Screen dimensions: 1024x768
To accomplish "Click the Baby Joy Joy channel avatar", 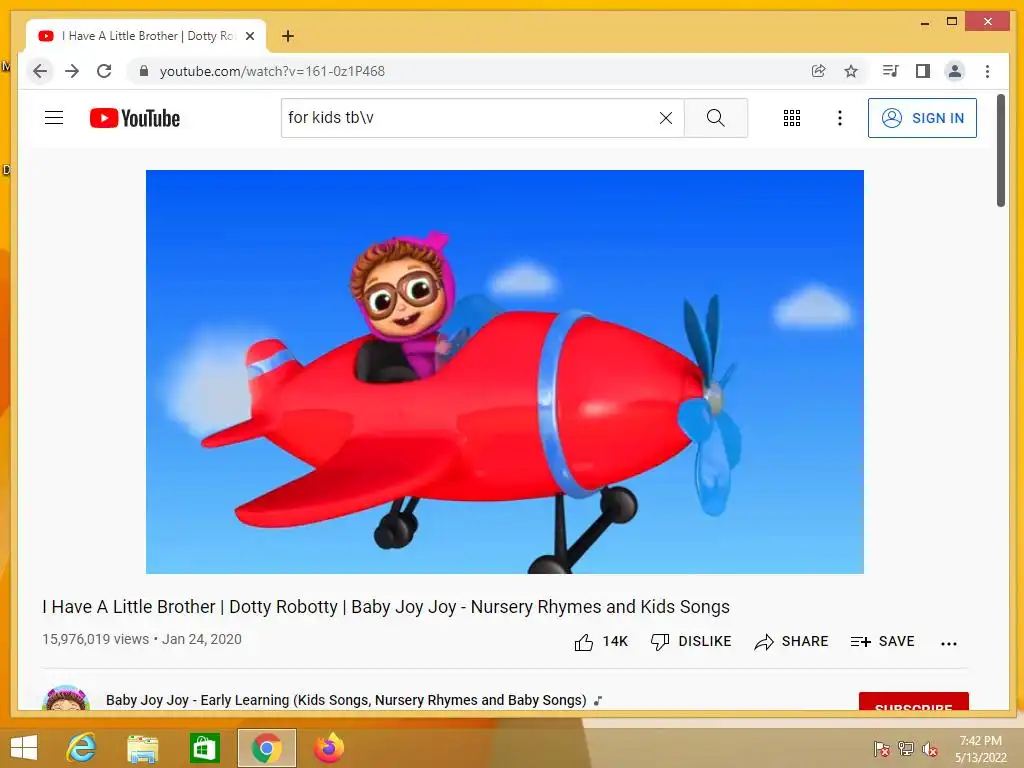I will coord(65,697).
